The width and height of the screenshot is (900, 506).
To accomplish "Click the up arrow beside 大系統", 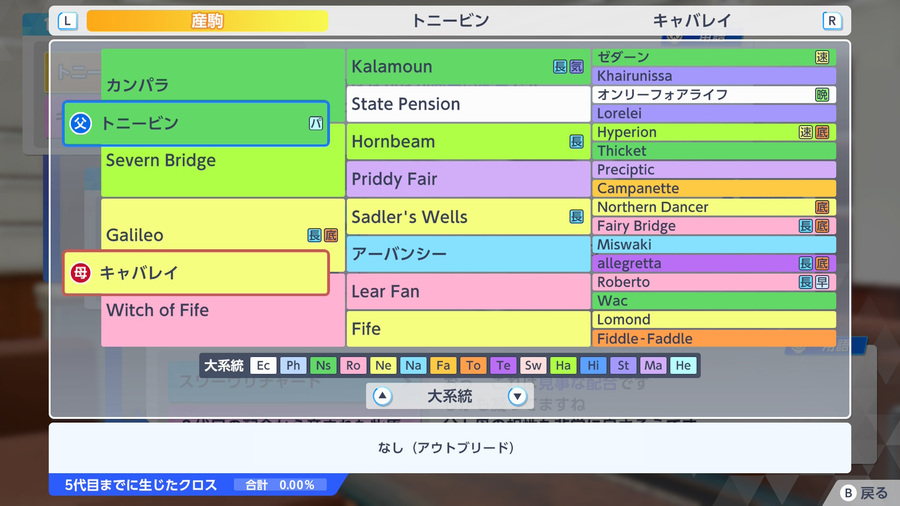I will 382,396.
